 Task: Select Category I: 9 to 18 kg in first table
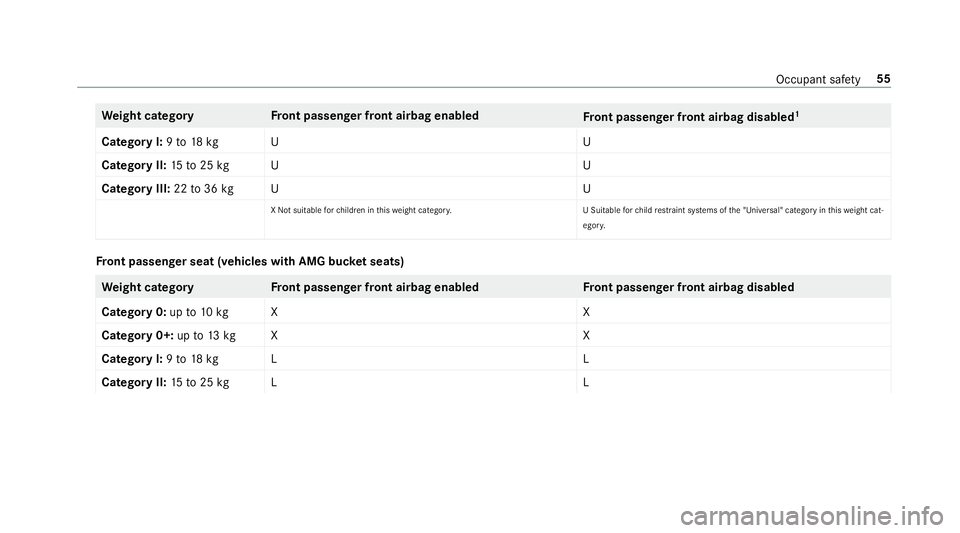160,141
